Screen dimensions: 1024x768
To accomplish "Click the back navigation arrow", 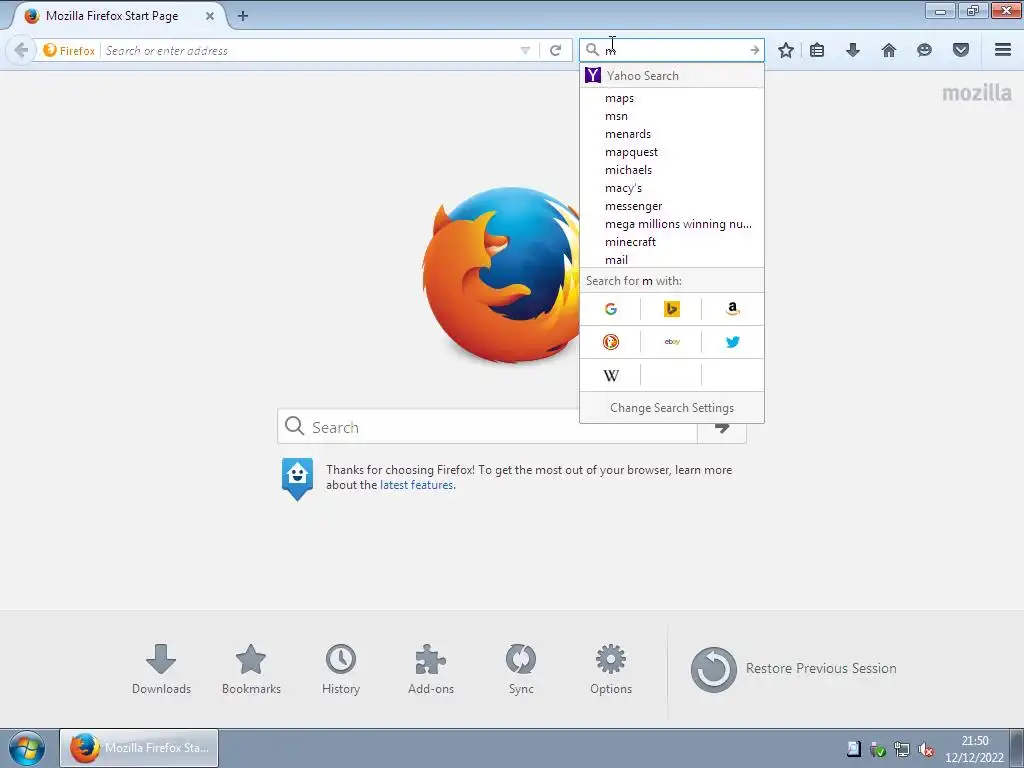I will tap(21, 50).
